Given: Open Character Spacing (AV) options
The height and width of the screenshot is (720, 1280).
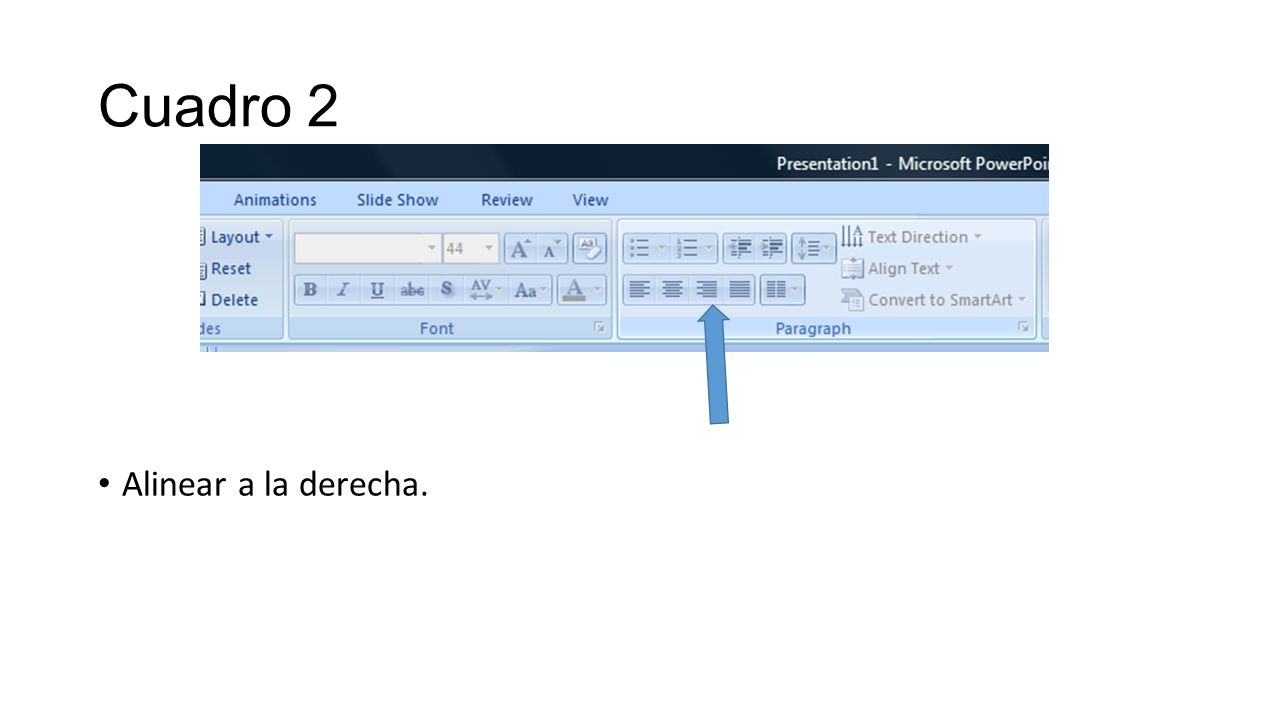Looking at the screenshot, I should pyautogui.click(x=485, y=290).
